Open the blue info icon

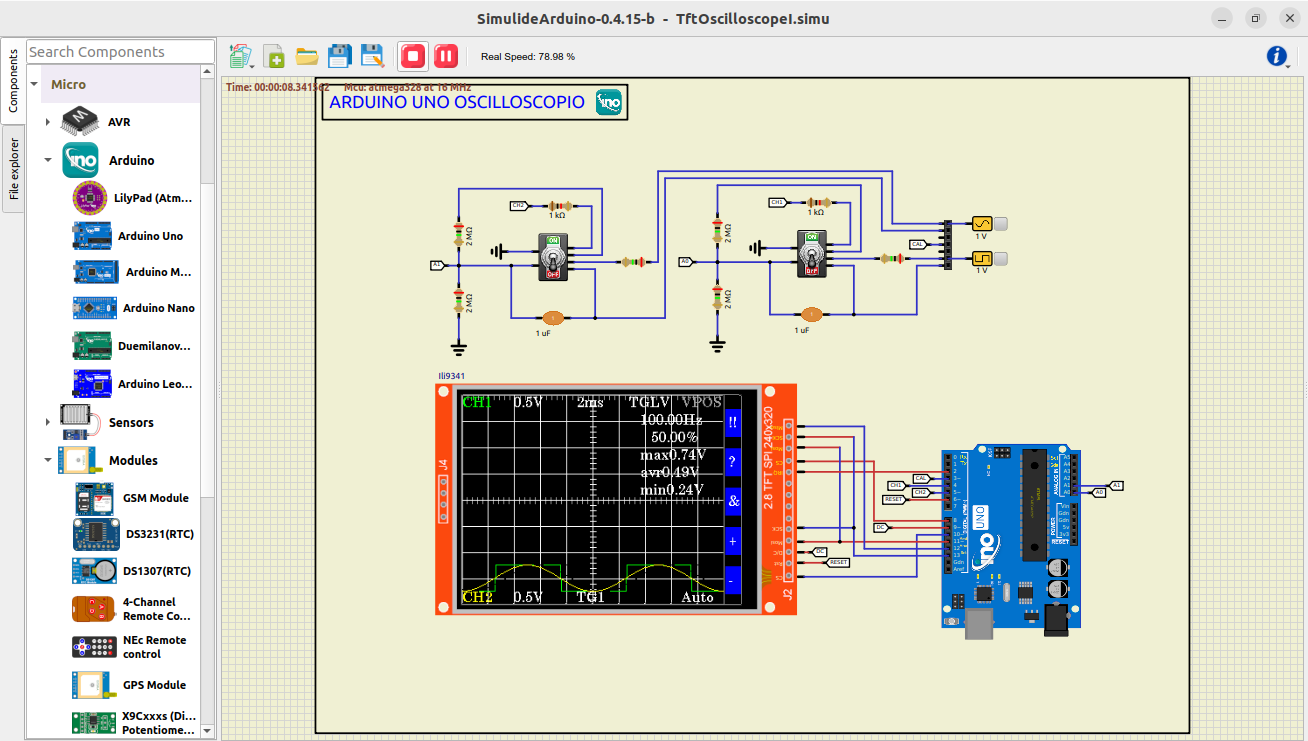(1277, 56)
